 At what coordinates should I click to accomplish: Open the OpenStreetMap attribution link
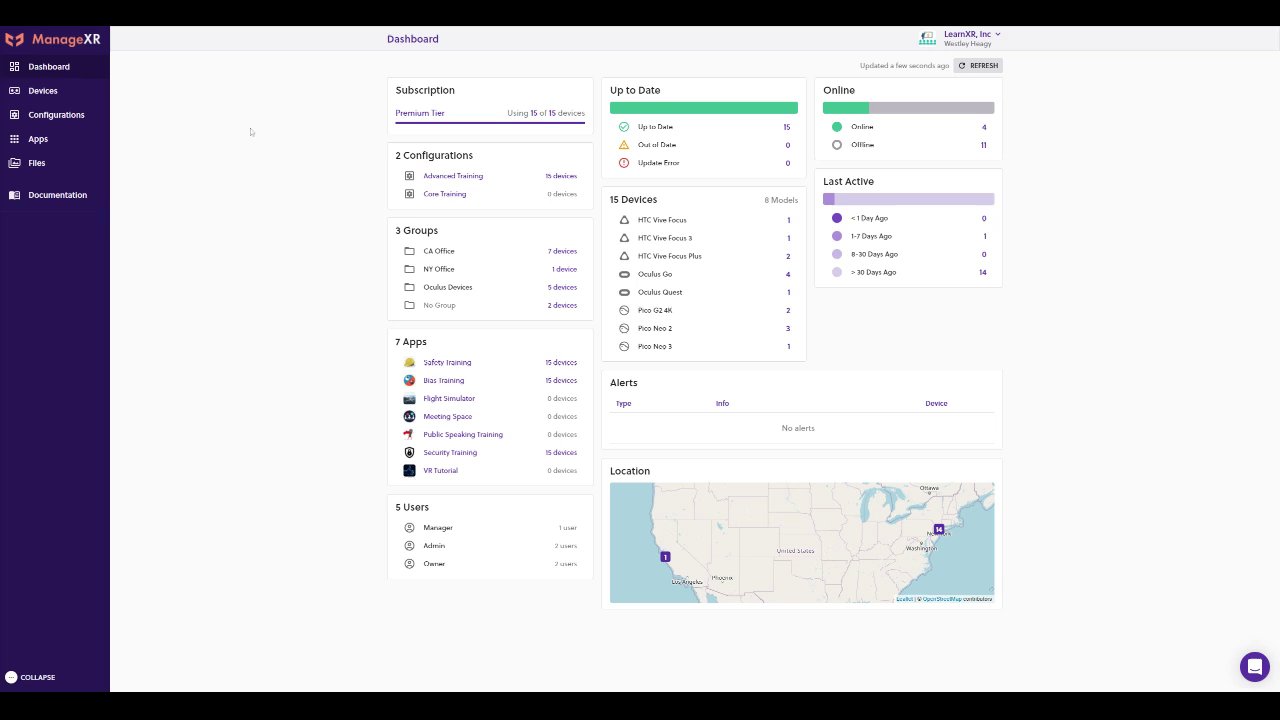pos(942,599)
